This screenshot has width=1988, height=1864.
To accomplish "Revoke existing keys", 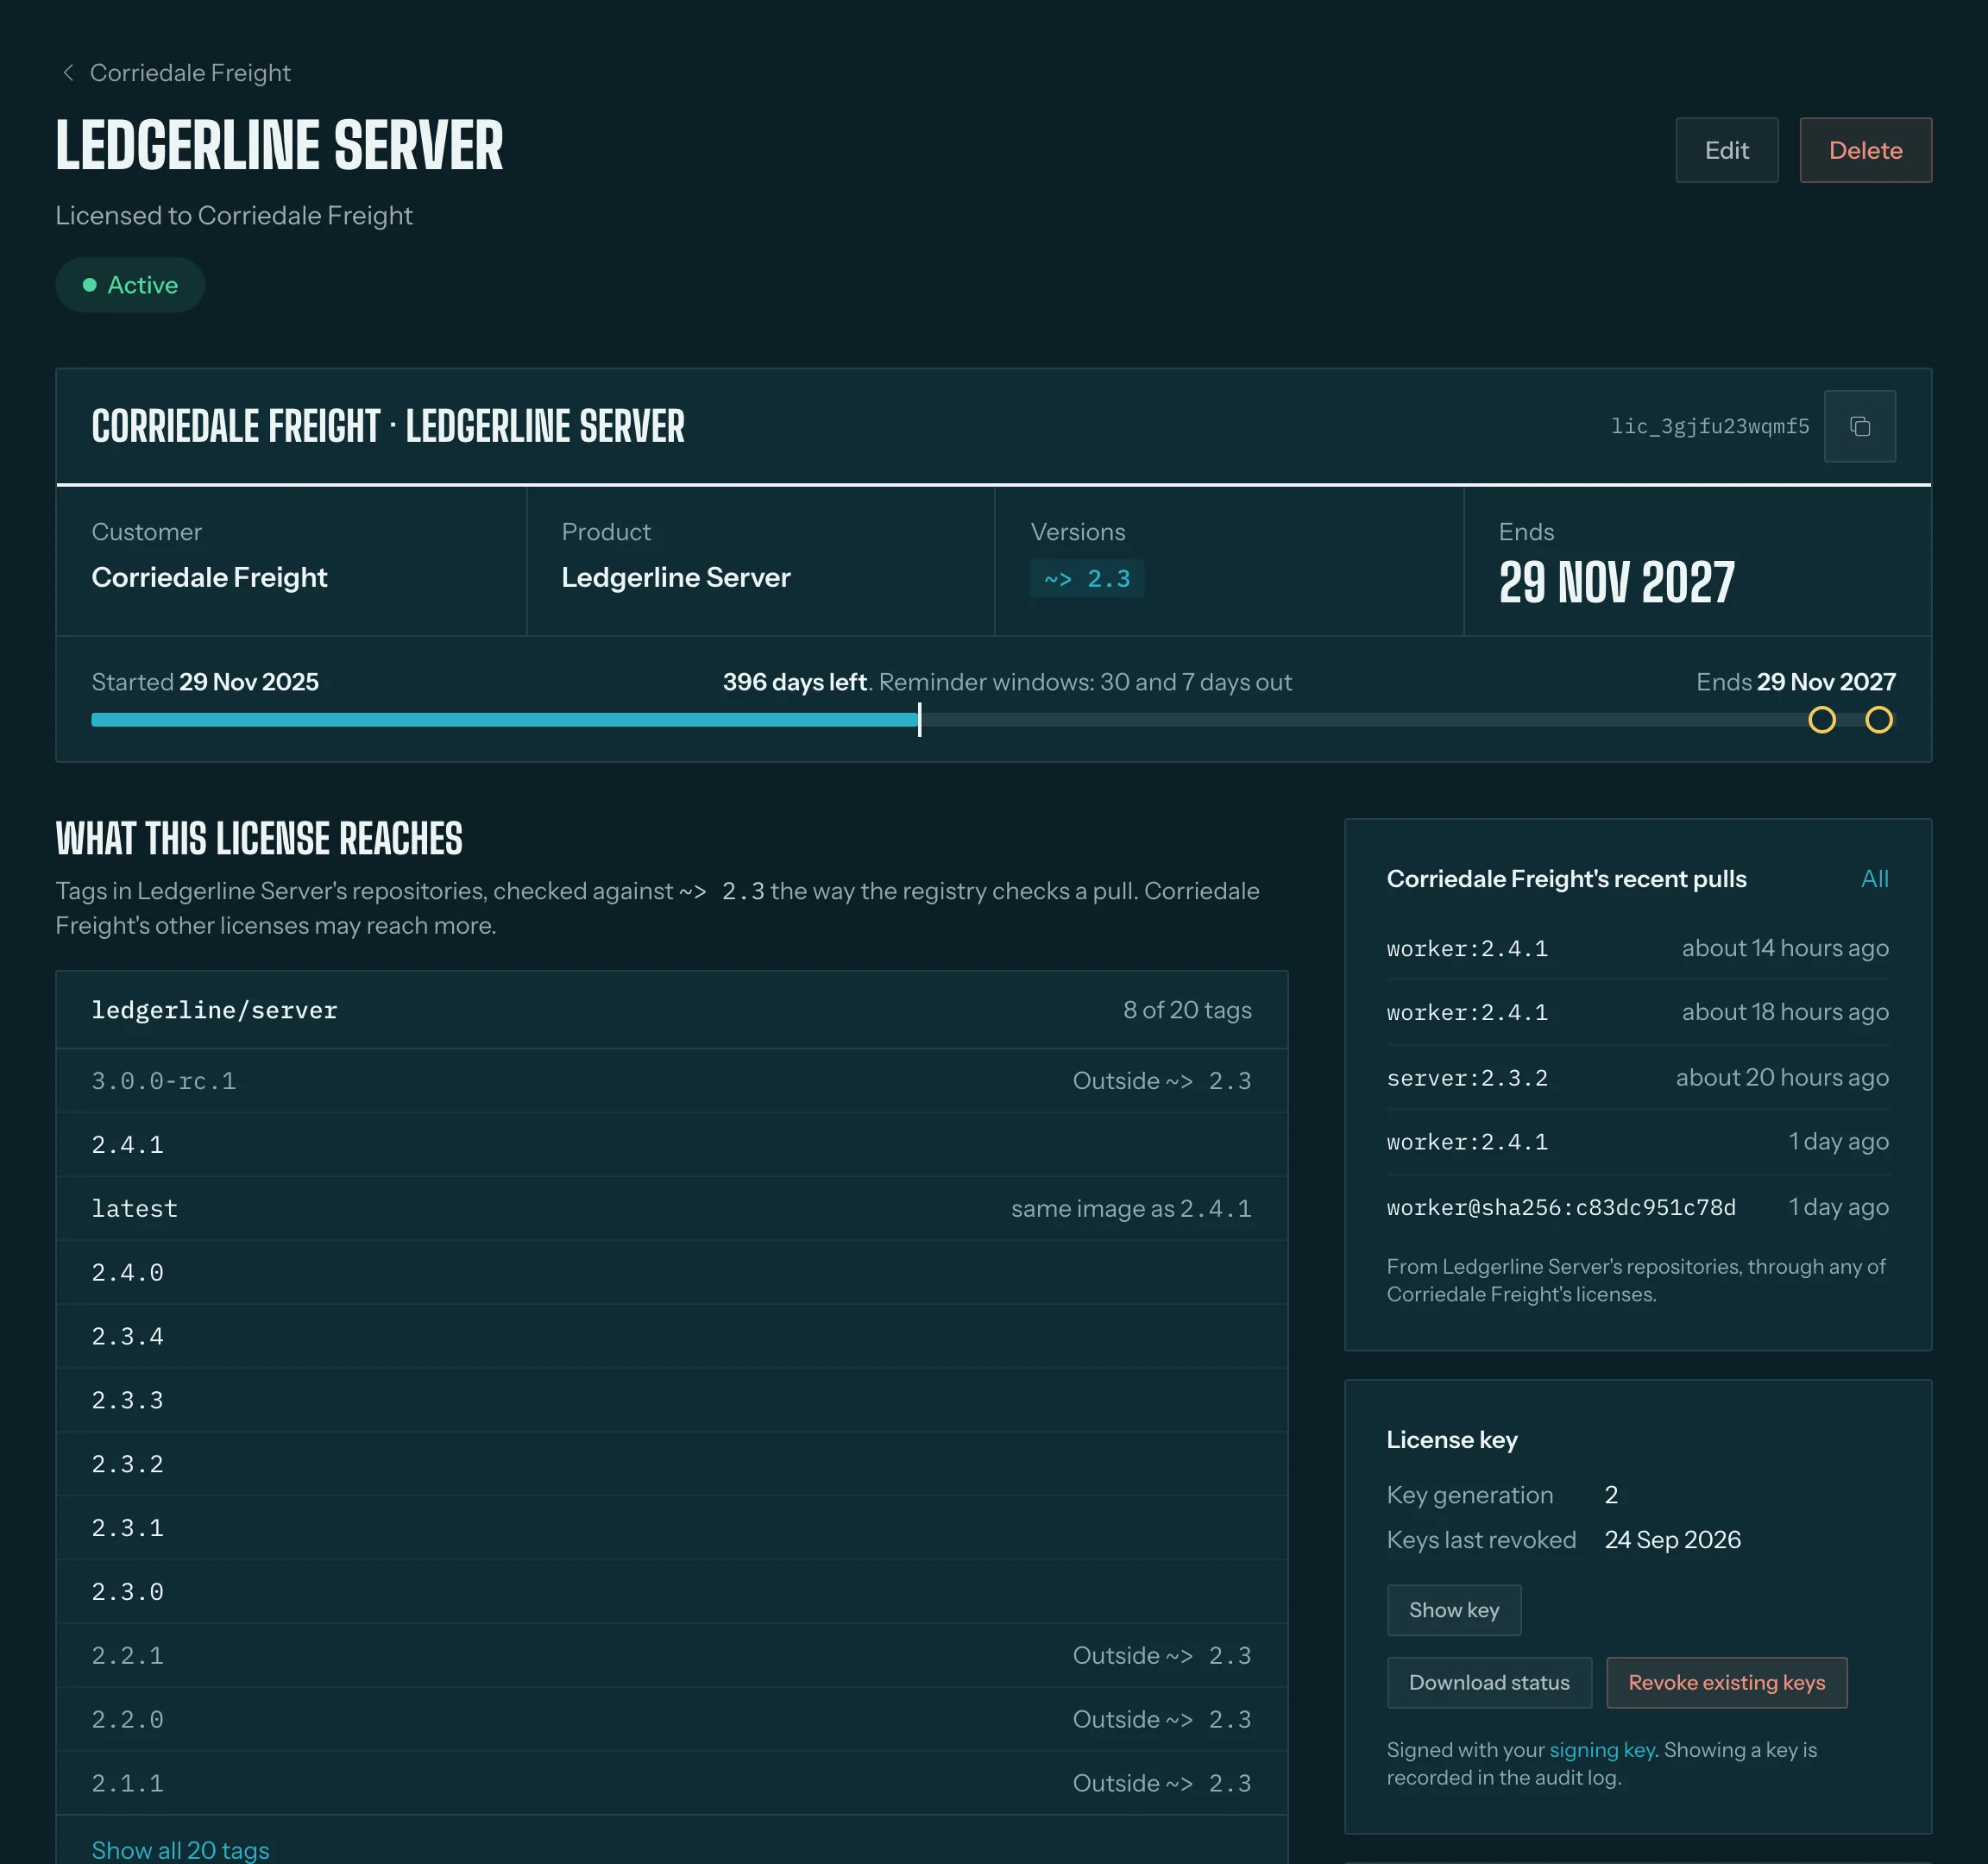I will tap(1726, 1682).
